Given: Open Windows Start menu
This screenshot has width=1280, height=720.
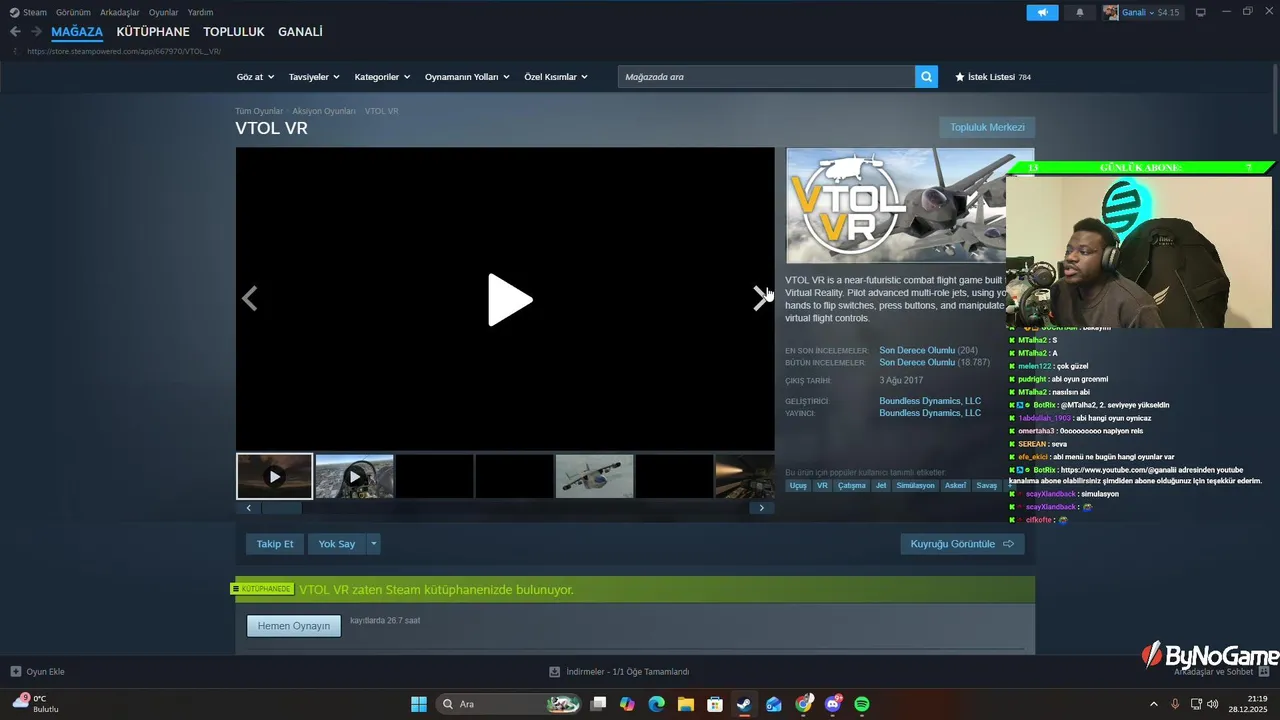Looking at the screenshot, I should point(419,704).
